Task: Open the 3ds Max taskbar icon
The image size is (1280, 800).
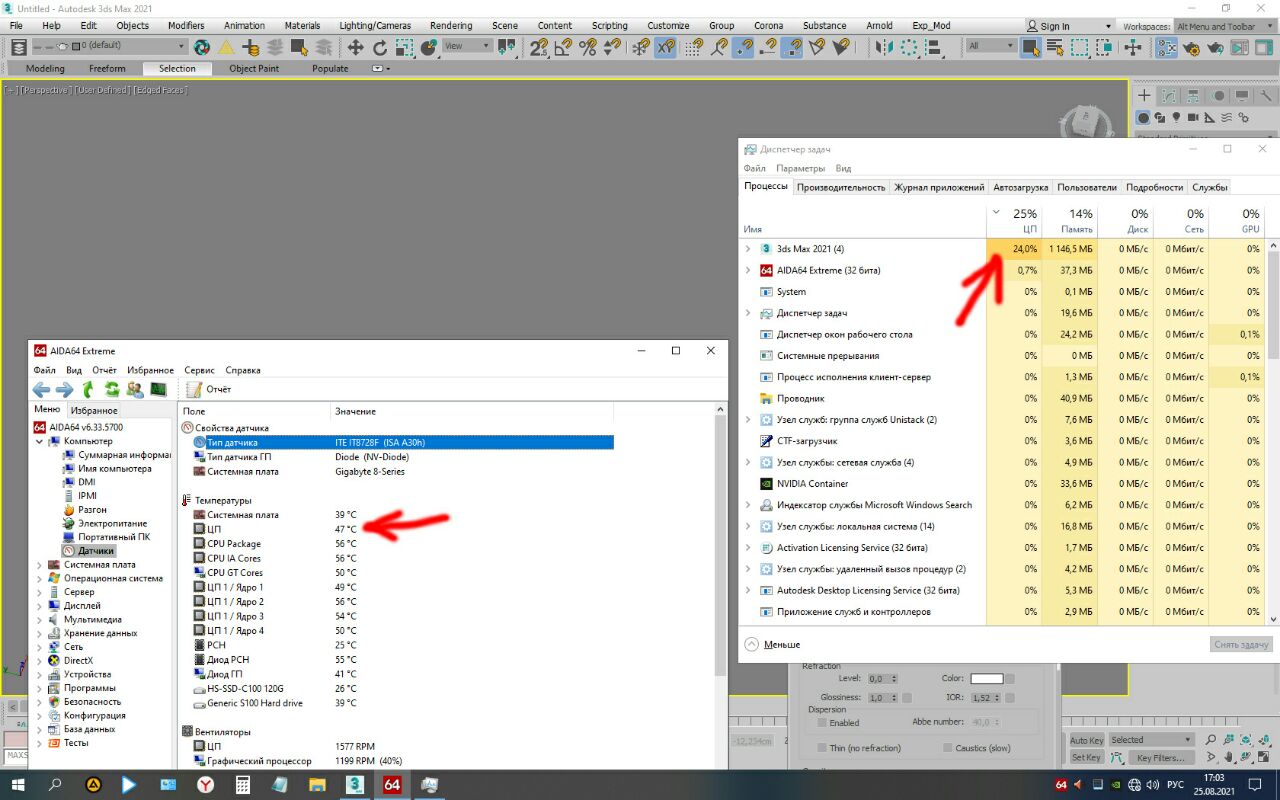Action: coord(354,785)
